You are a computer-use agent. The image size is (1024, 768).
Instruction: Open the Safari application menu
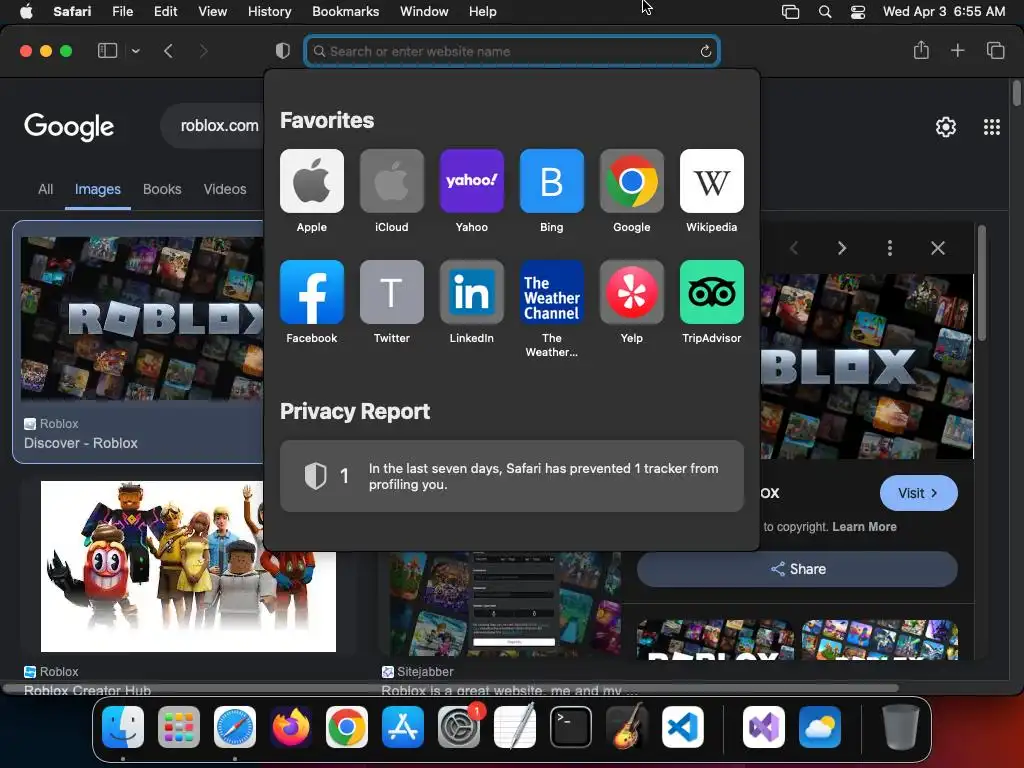pos(72,12)
